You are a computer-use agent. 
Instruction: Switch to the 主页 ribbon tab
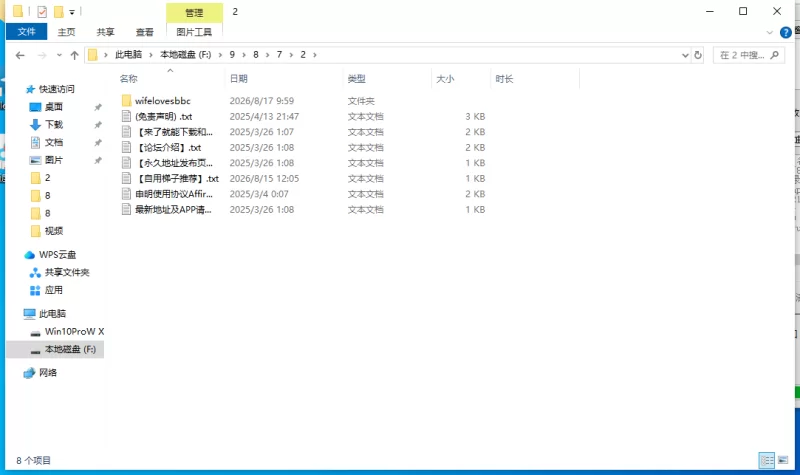pyautogui.click(x=66, y=32)
